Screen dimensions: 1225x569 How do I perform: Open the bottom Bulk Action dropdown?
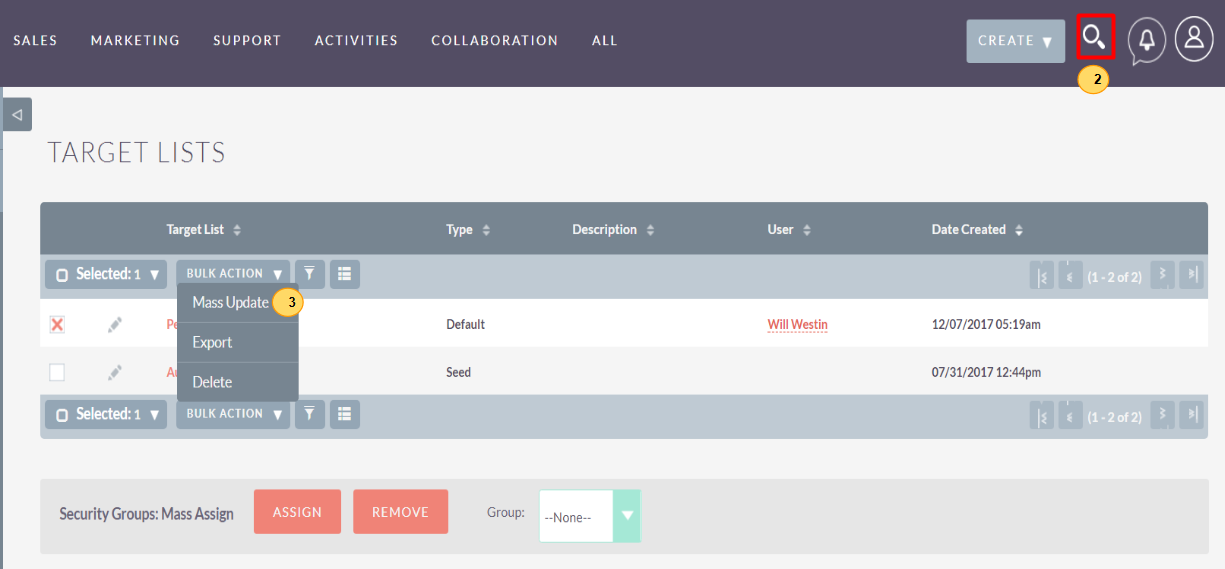tap(233, 414)
